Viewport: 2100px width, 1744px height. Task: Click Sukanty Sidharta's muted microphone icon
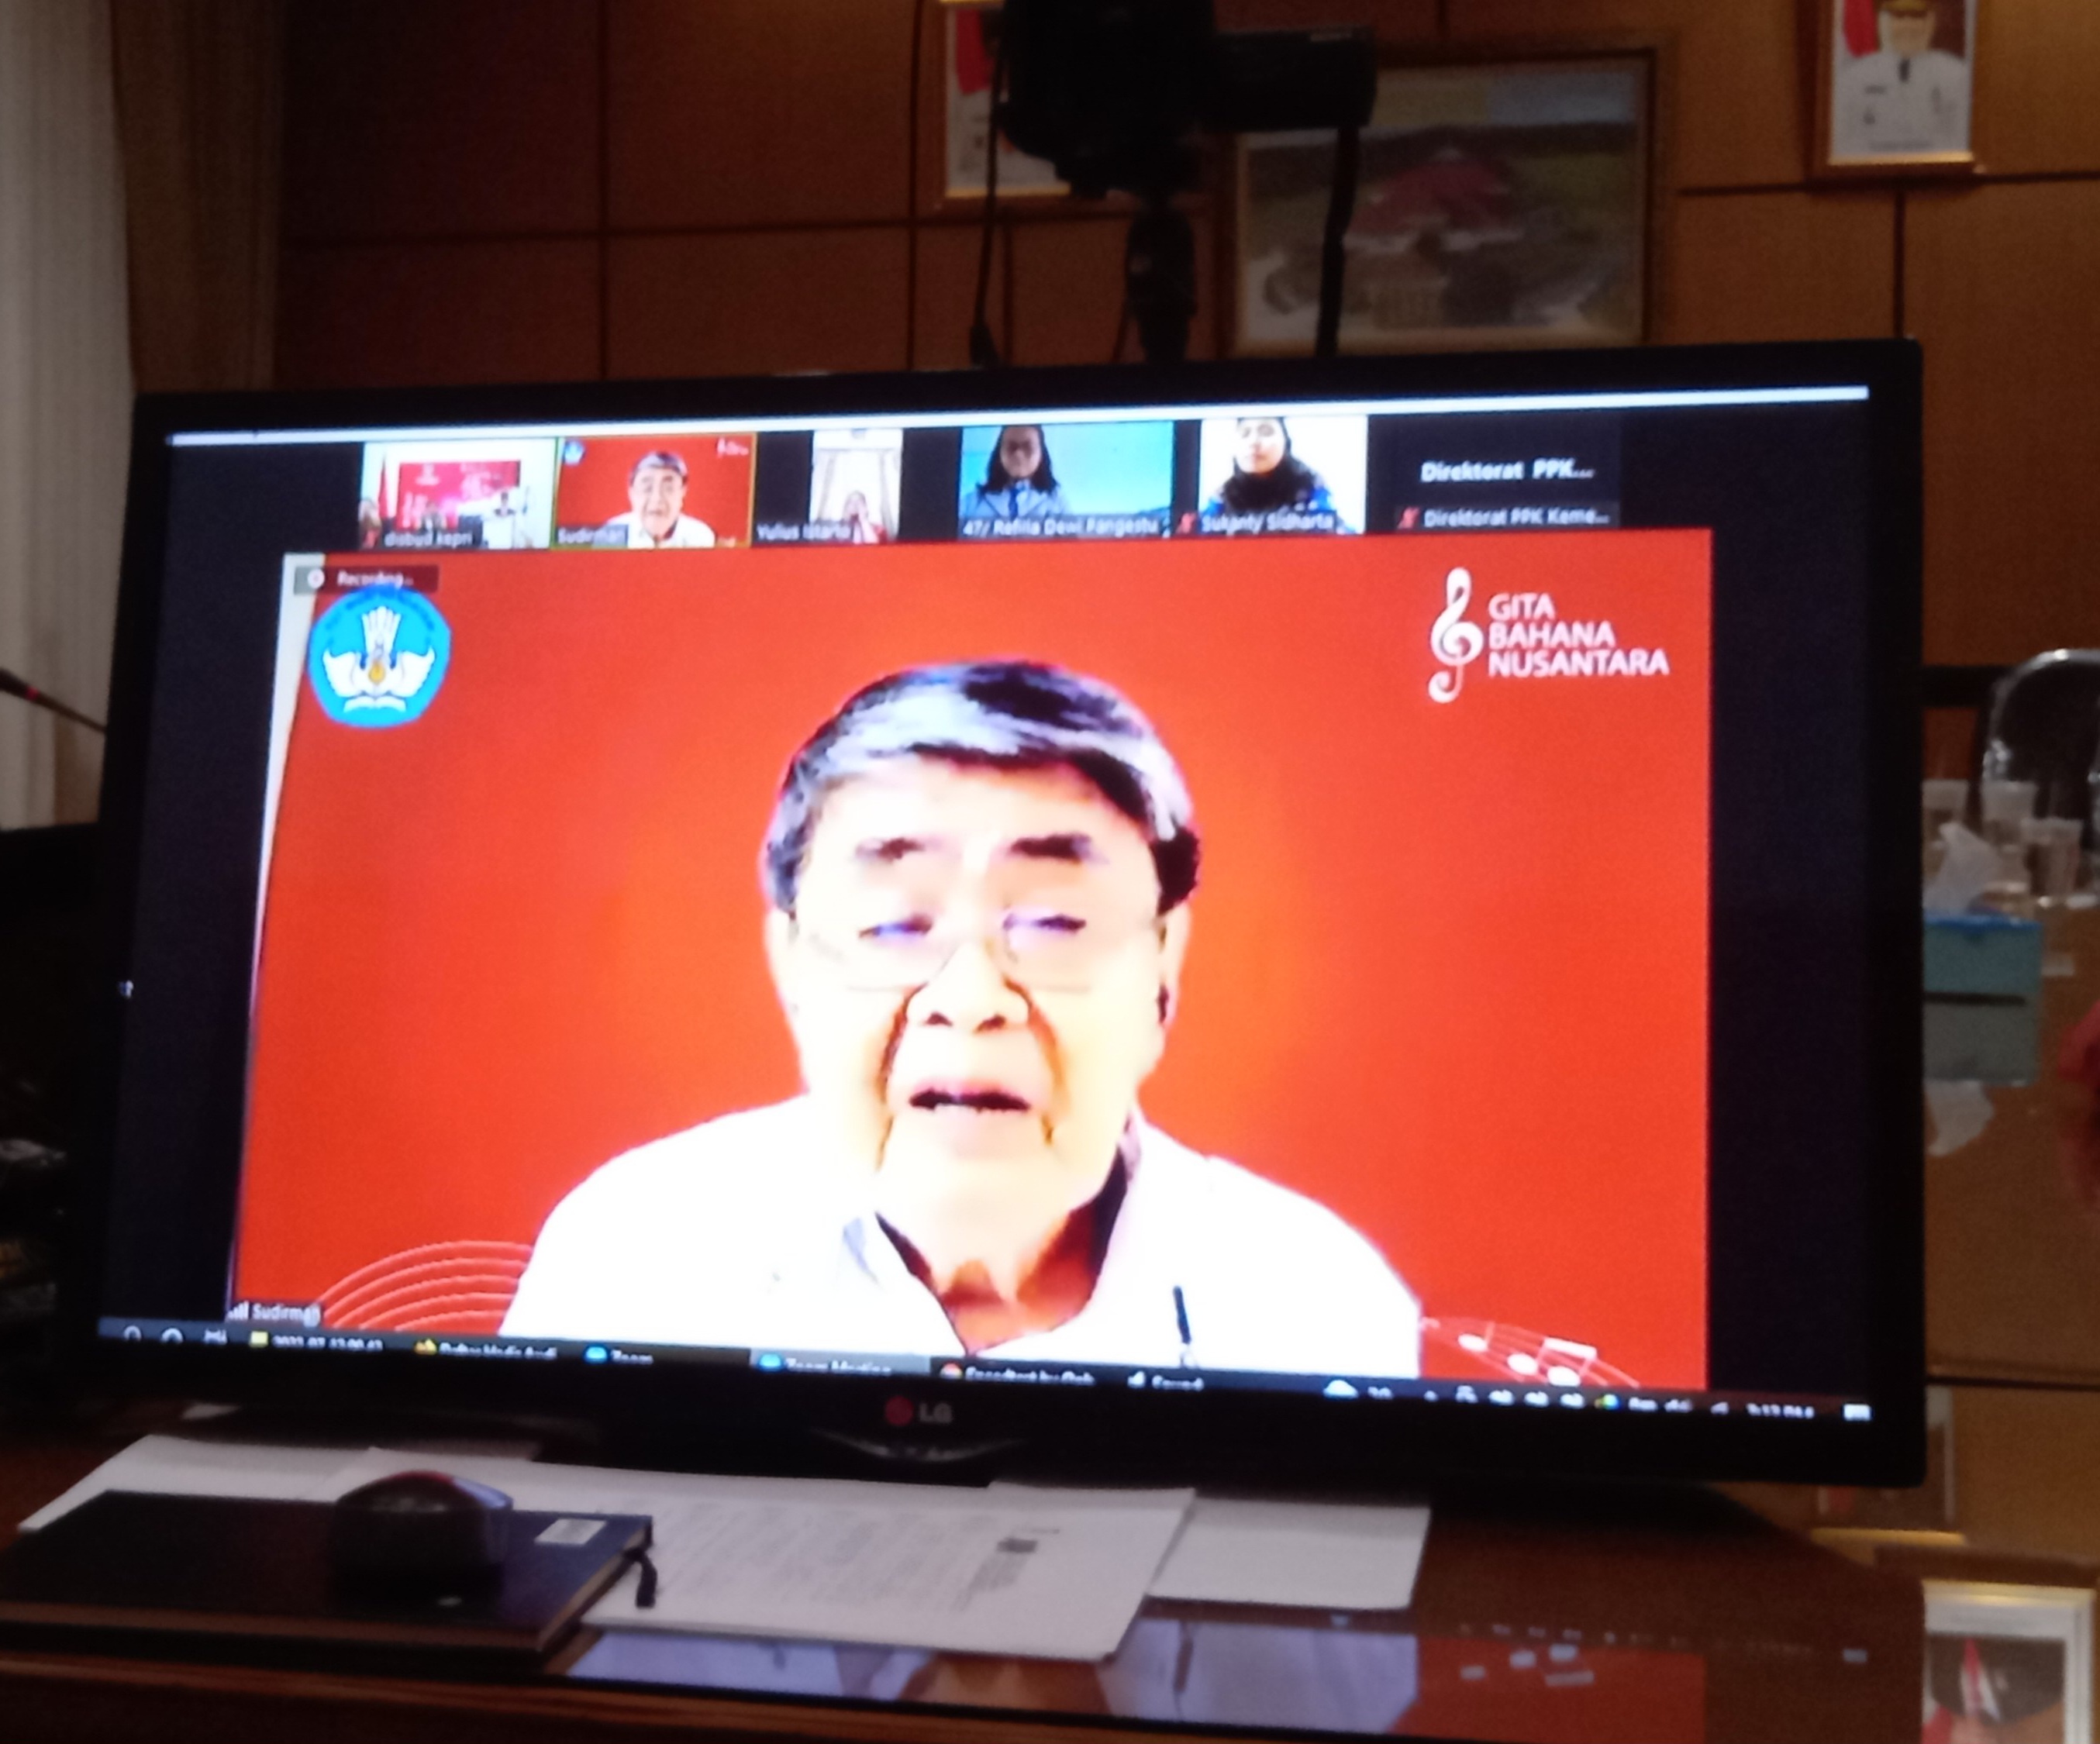pyautogui.click(x=1186, y=525)
